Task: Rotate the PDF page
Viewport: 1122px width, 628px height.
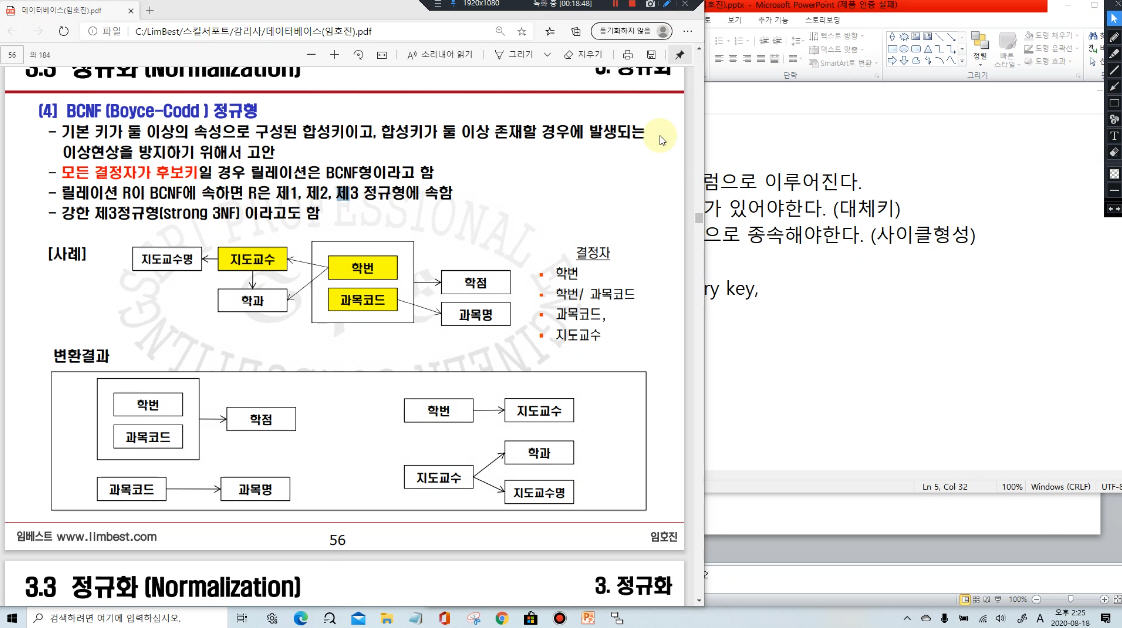Action: click(x=358, y=54)
